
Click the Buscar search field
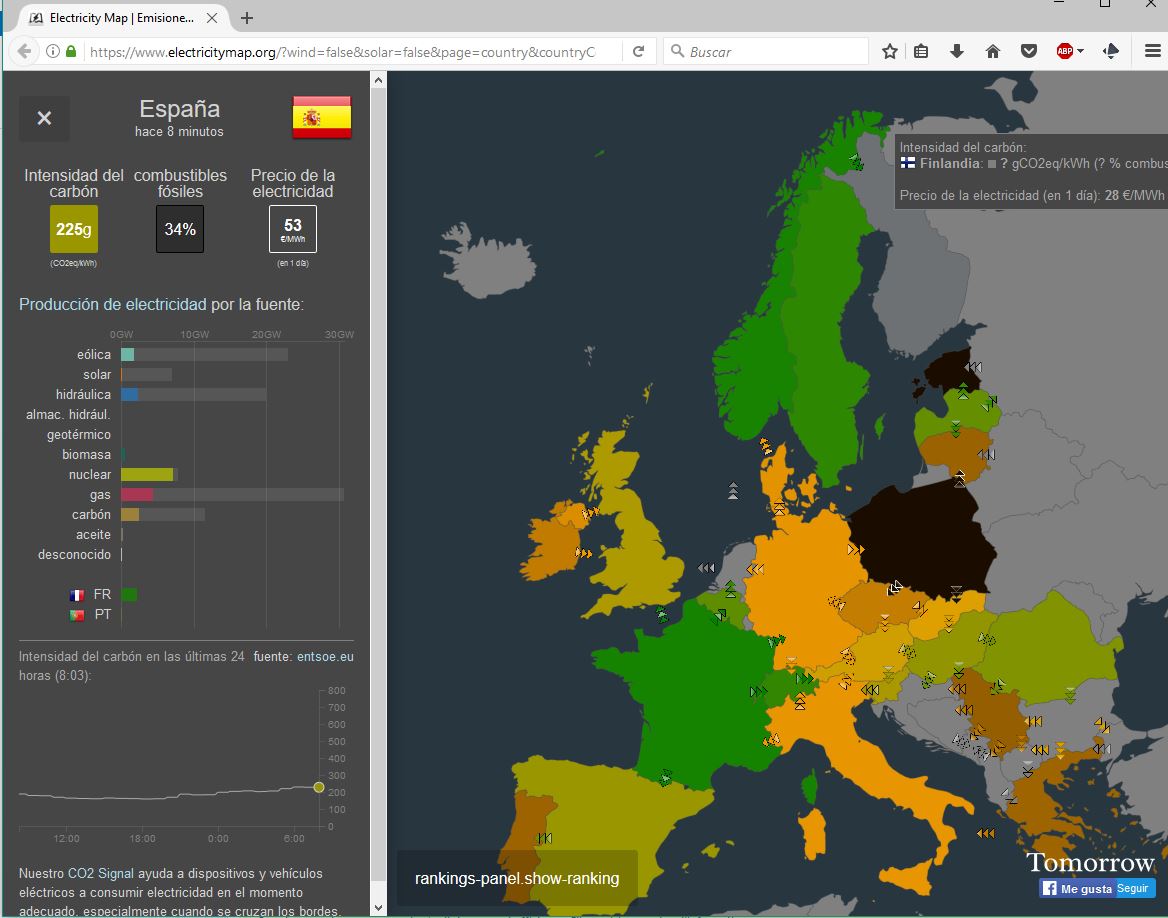pyautogui.click(x=775, y=52)
